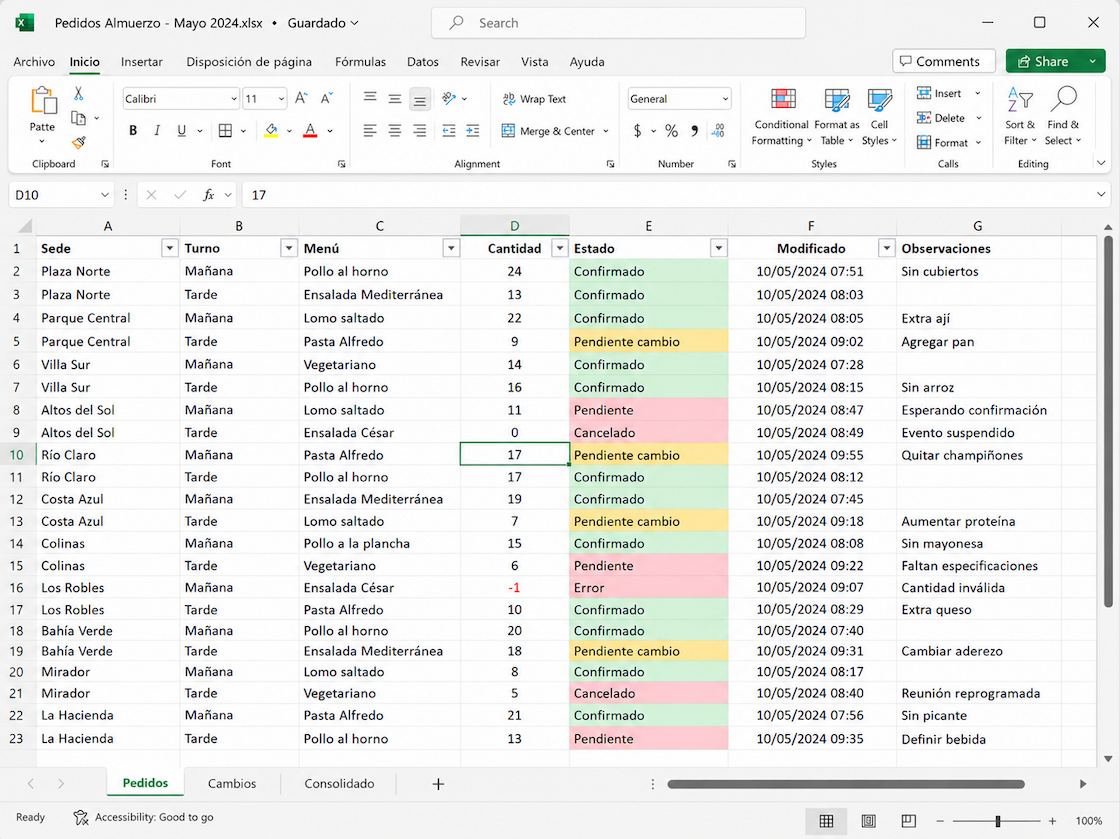Image resolution: width=1120 pixels, height=839 pixels.
Task: Toggle Wrap Text
Action: 534,99
